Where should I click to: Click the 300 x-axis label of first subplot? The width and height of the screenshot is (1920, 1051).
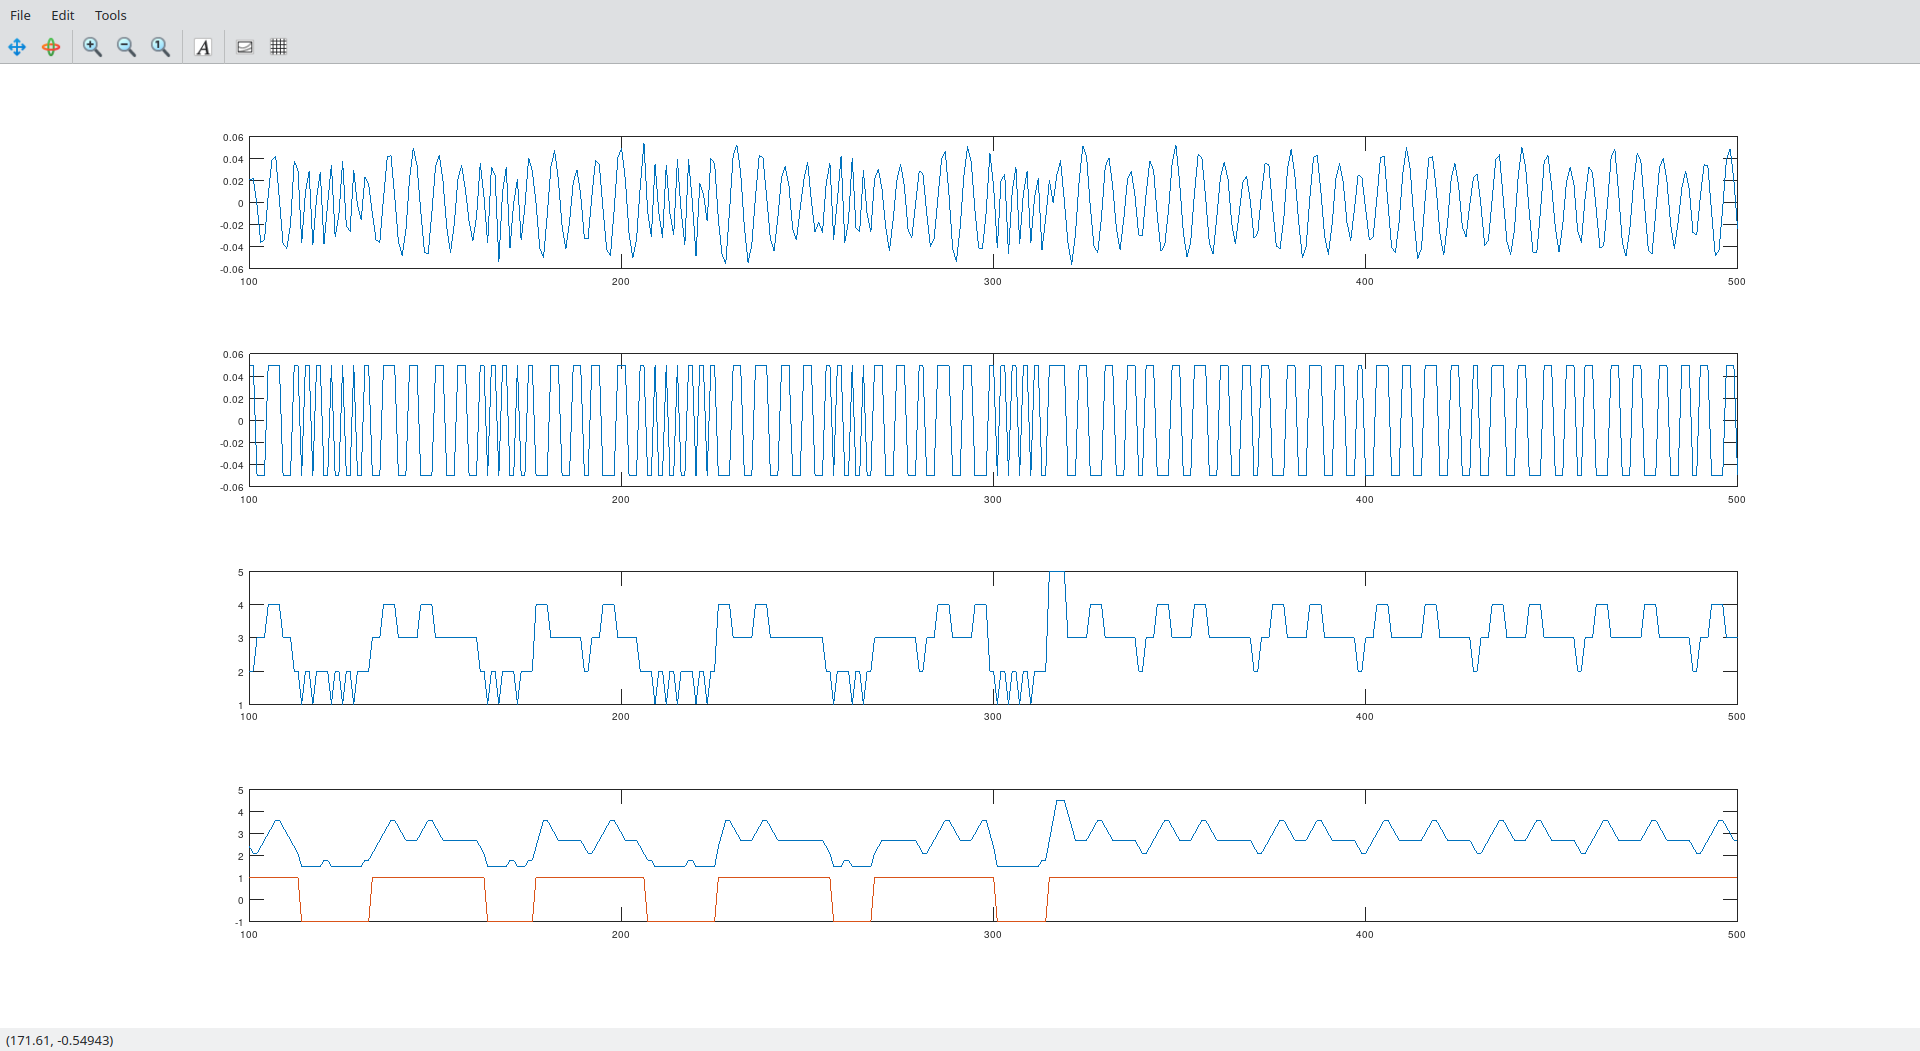point(992,282)
